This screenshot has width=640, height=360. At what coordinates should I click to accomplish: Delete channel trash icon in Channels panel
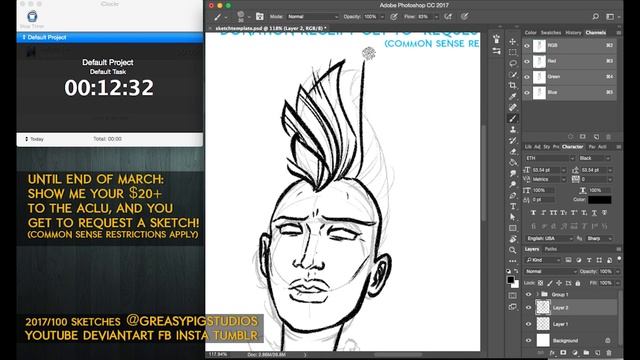pos(609,137)
